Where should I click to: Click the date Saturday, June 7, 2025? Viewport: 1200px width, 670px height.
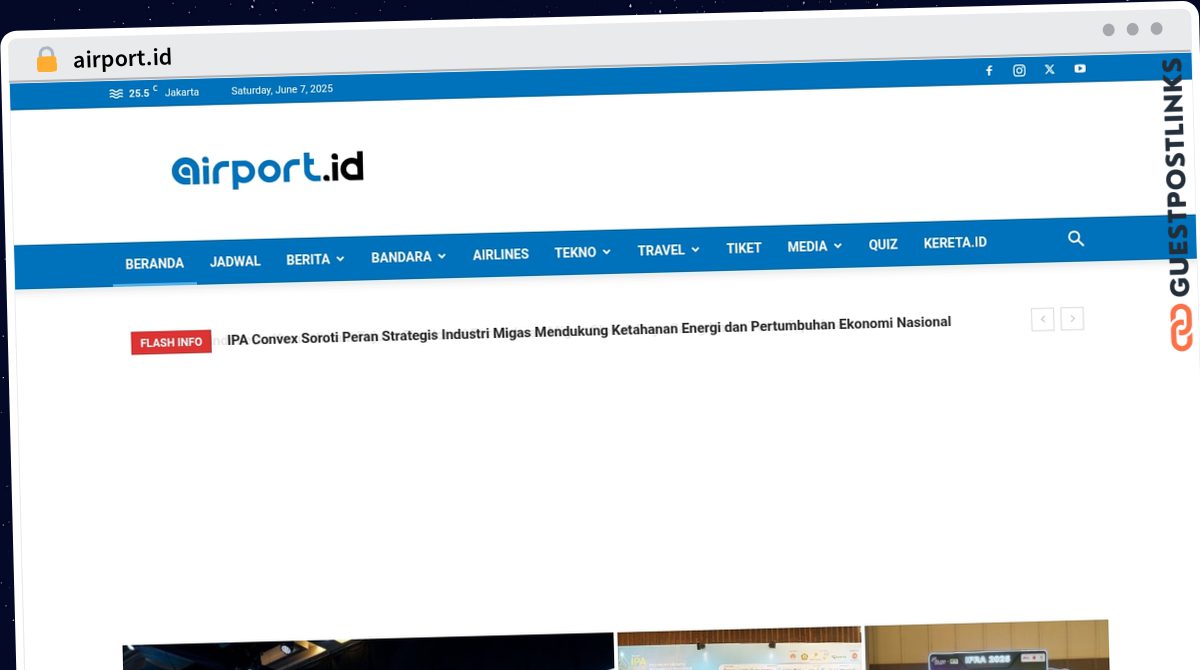282,89
